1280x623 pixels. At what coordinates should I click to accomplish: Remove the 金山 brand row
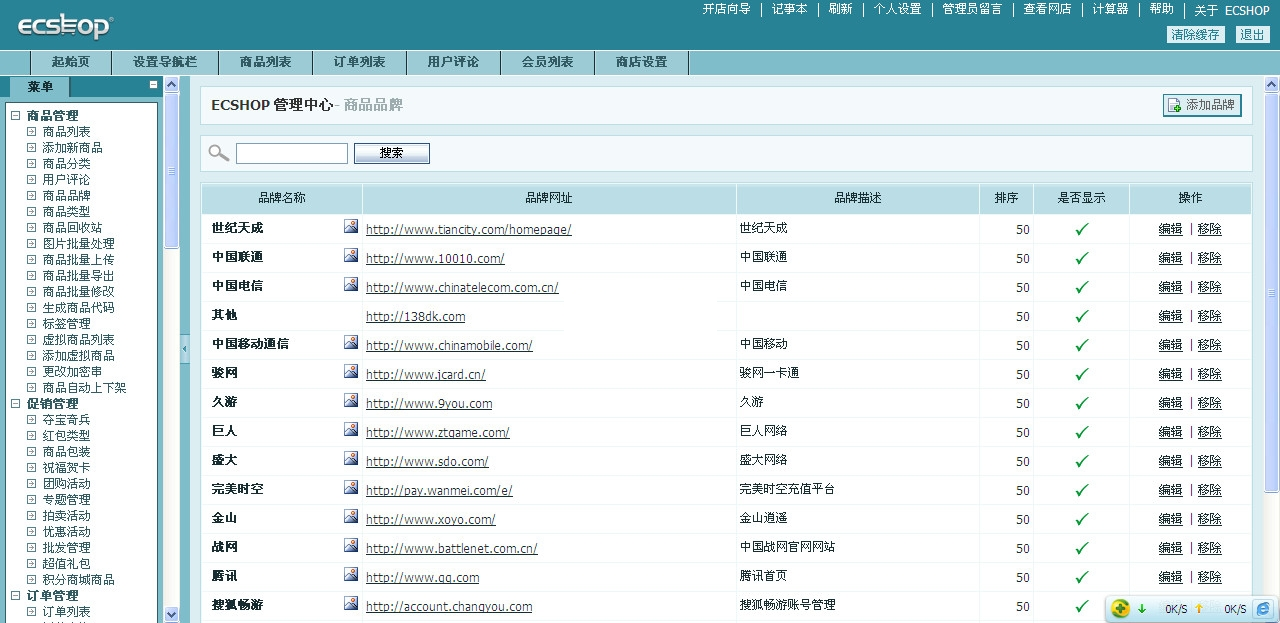point(1209,519)
